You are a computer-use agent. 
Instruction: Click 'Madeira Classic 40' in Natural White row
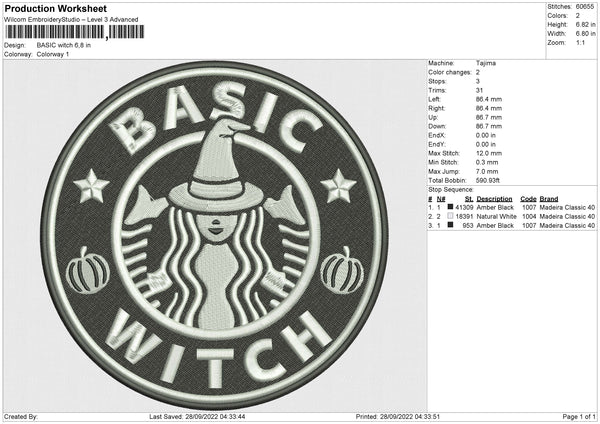[567, 217]
